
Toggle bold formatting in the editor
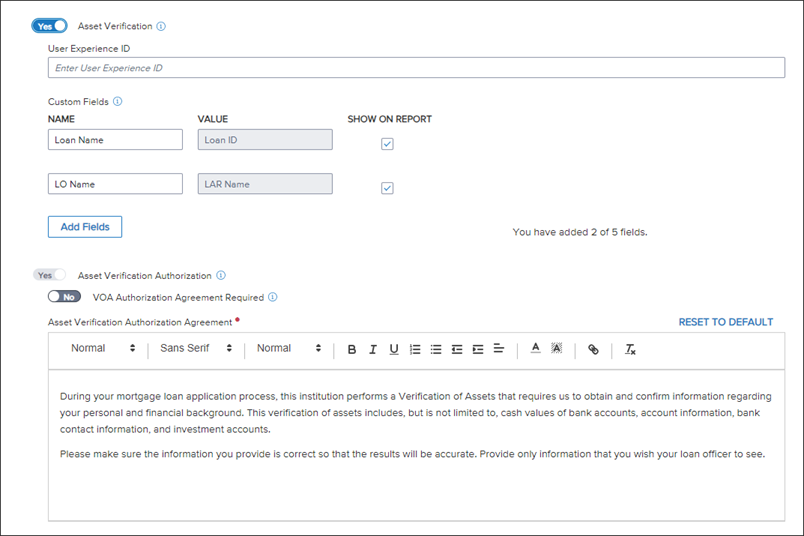coord(352,349)
